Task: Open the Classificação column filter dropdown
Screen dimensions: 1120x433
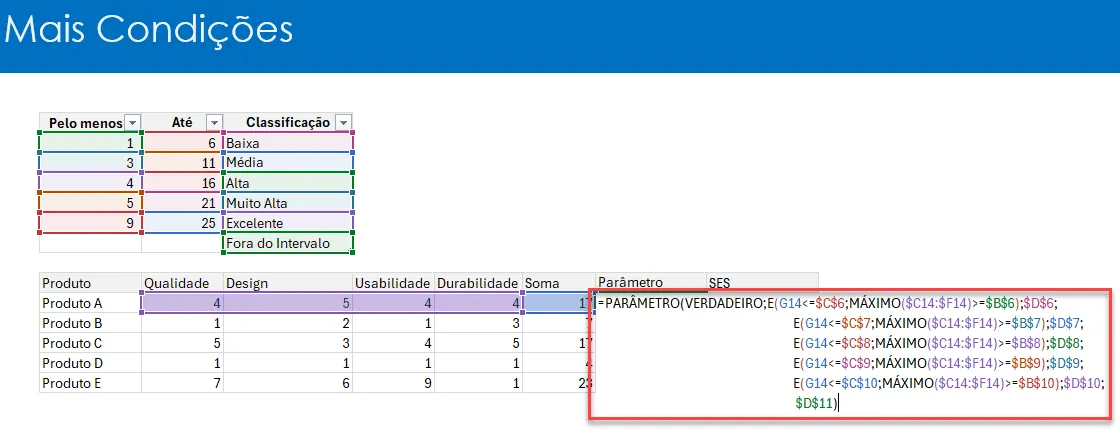Action: click(x=344, y=123)
